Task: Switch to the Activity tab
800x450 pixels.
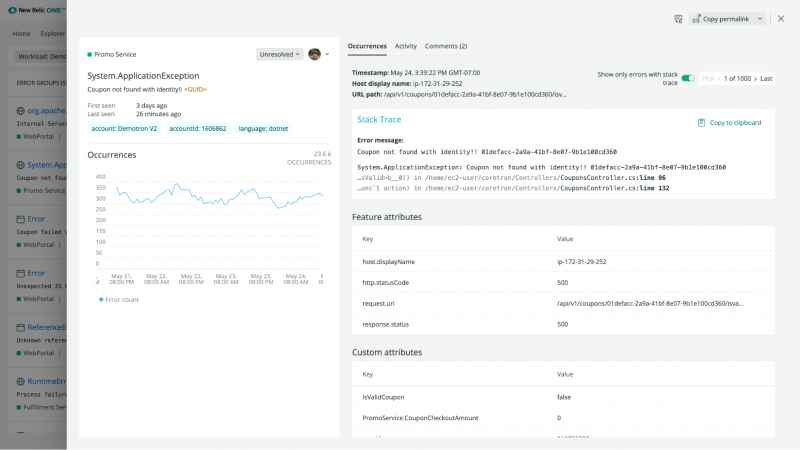Action: [406, 46]
